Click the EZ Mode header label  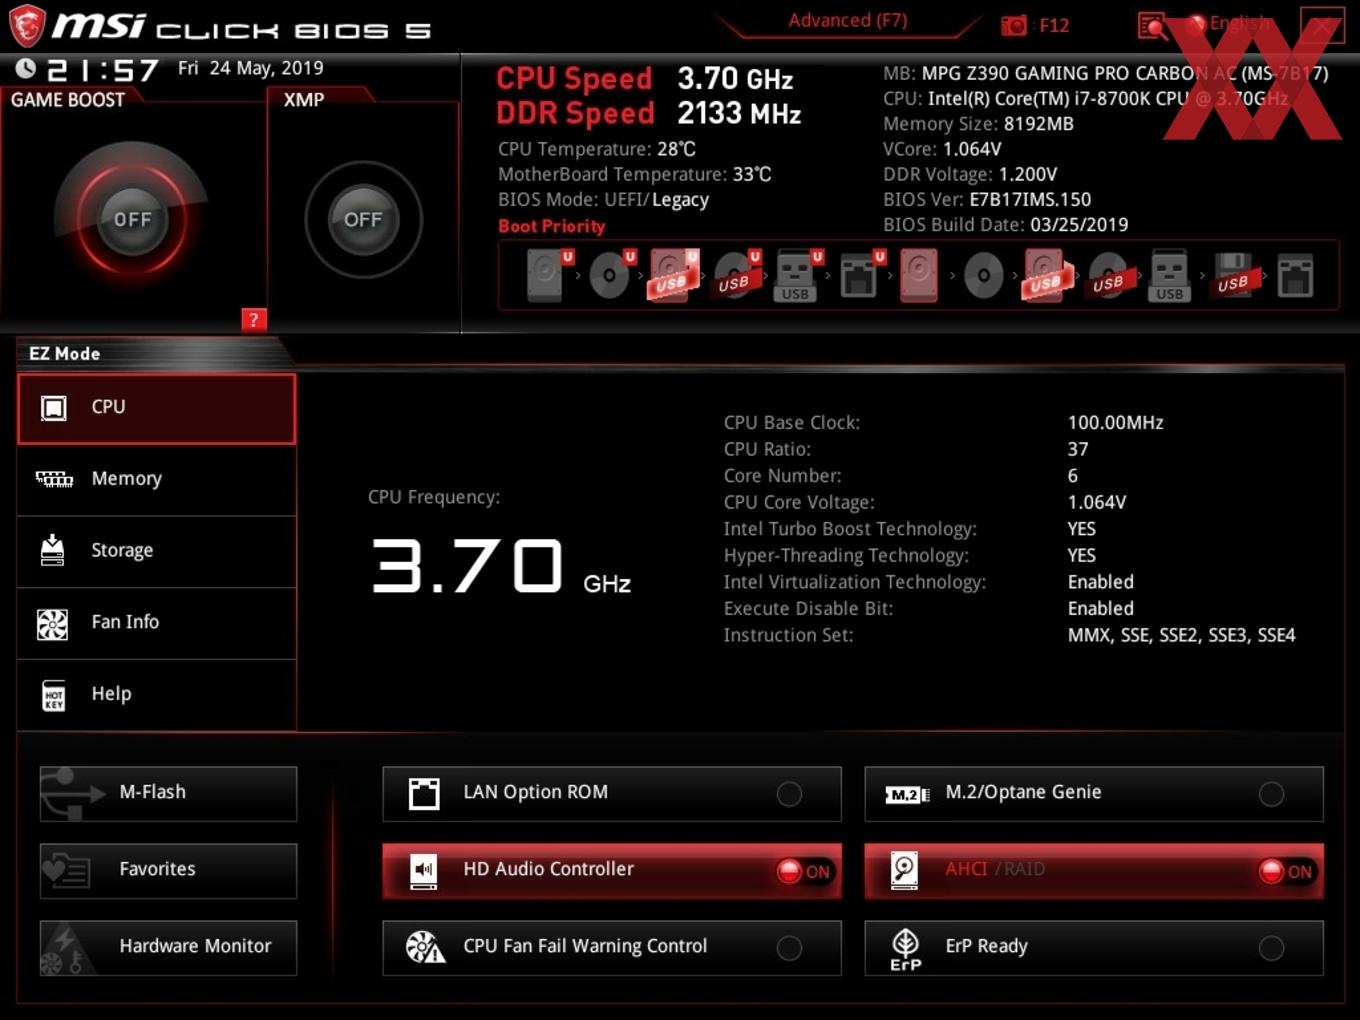coord(65,353)
